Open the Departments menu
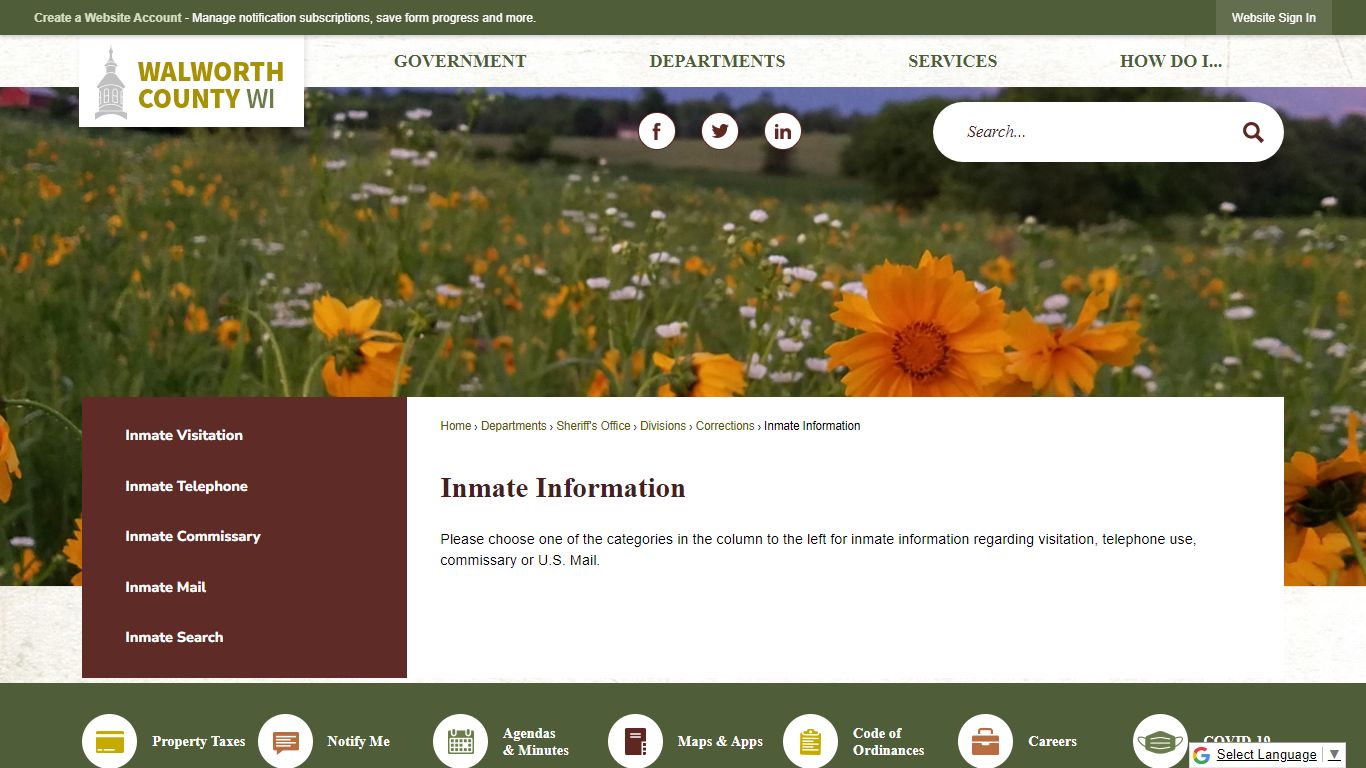 point(717,61)
